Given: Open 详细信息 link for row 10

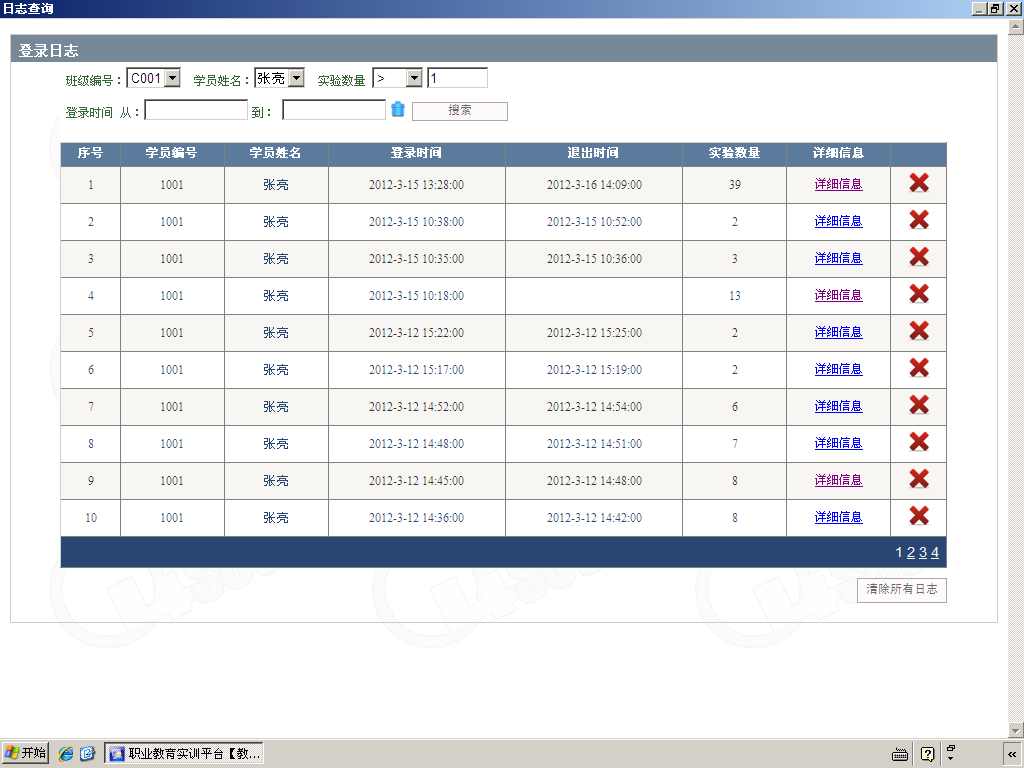Looking at the screenshot, I should [x=839, y=517].
